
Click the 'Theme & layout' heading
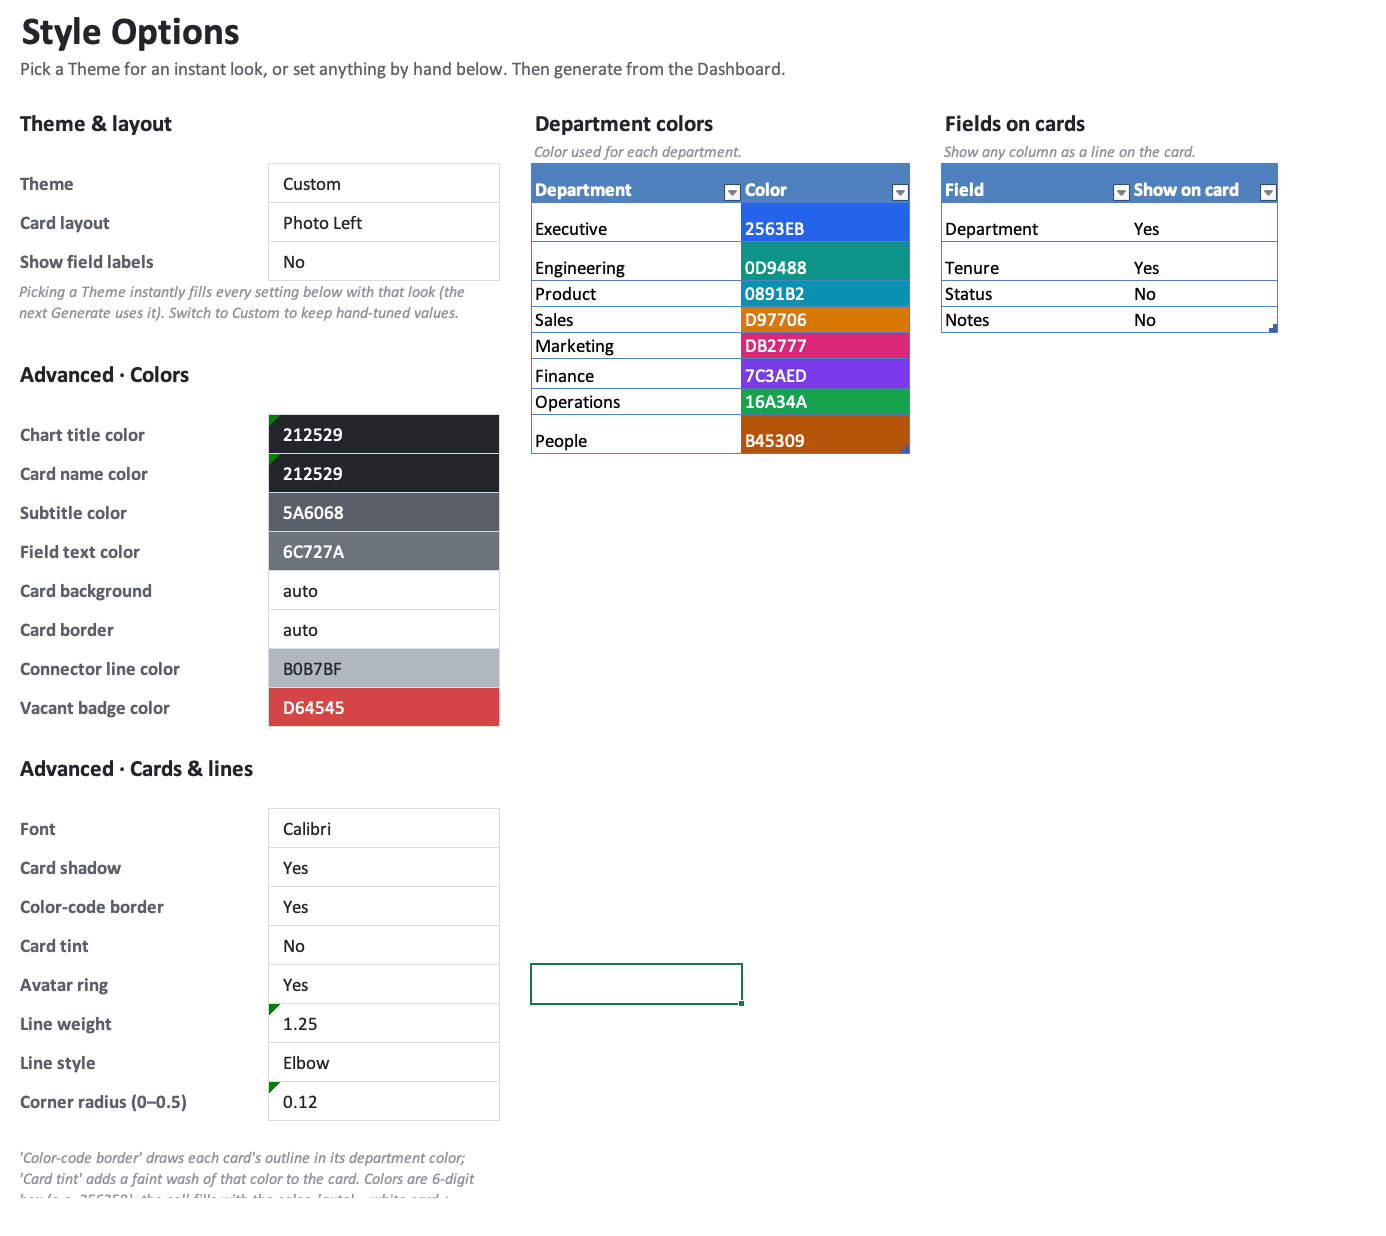click(x=96, y=124)
